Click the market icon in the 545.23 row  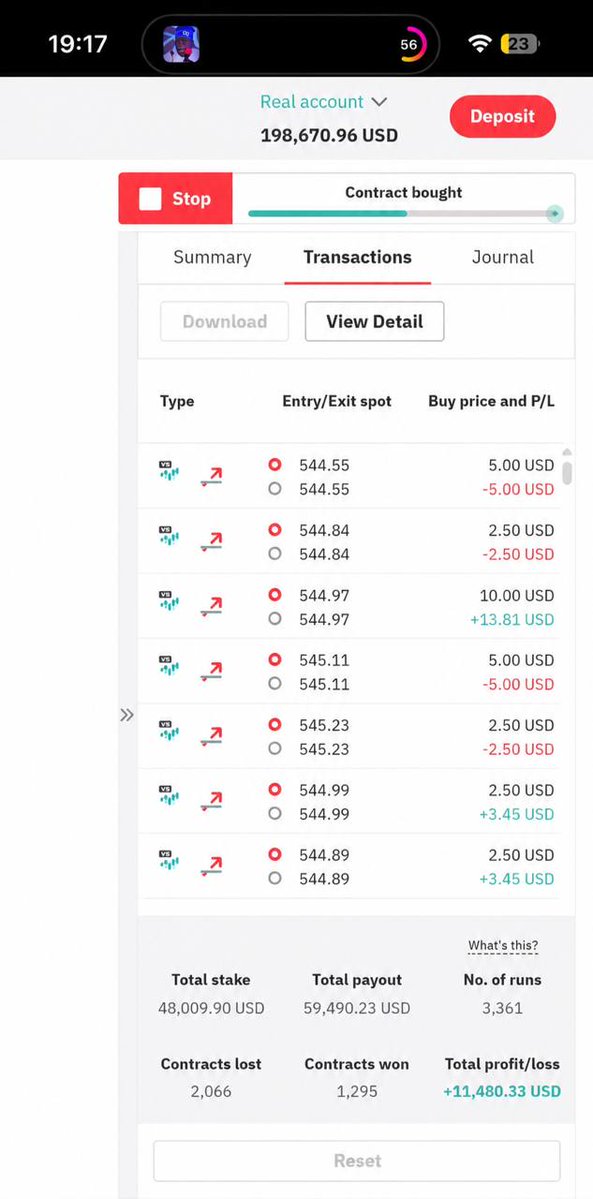pyautogui.click(x=169, y=729)
